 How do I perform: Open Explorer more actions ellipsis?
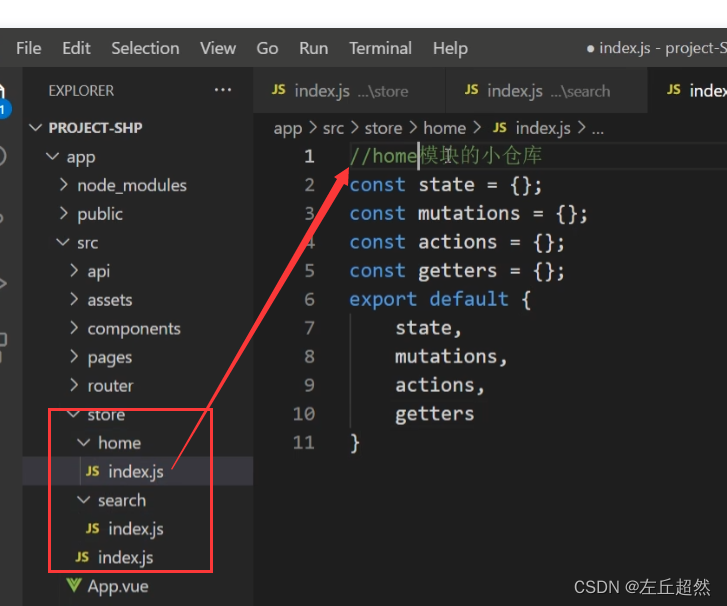[223, 90]
